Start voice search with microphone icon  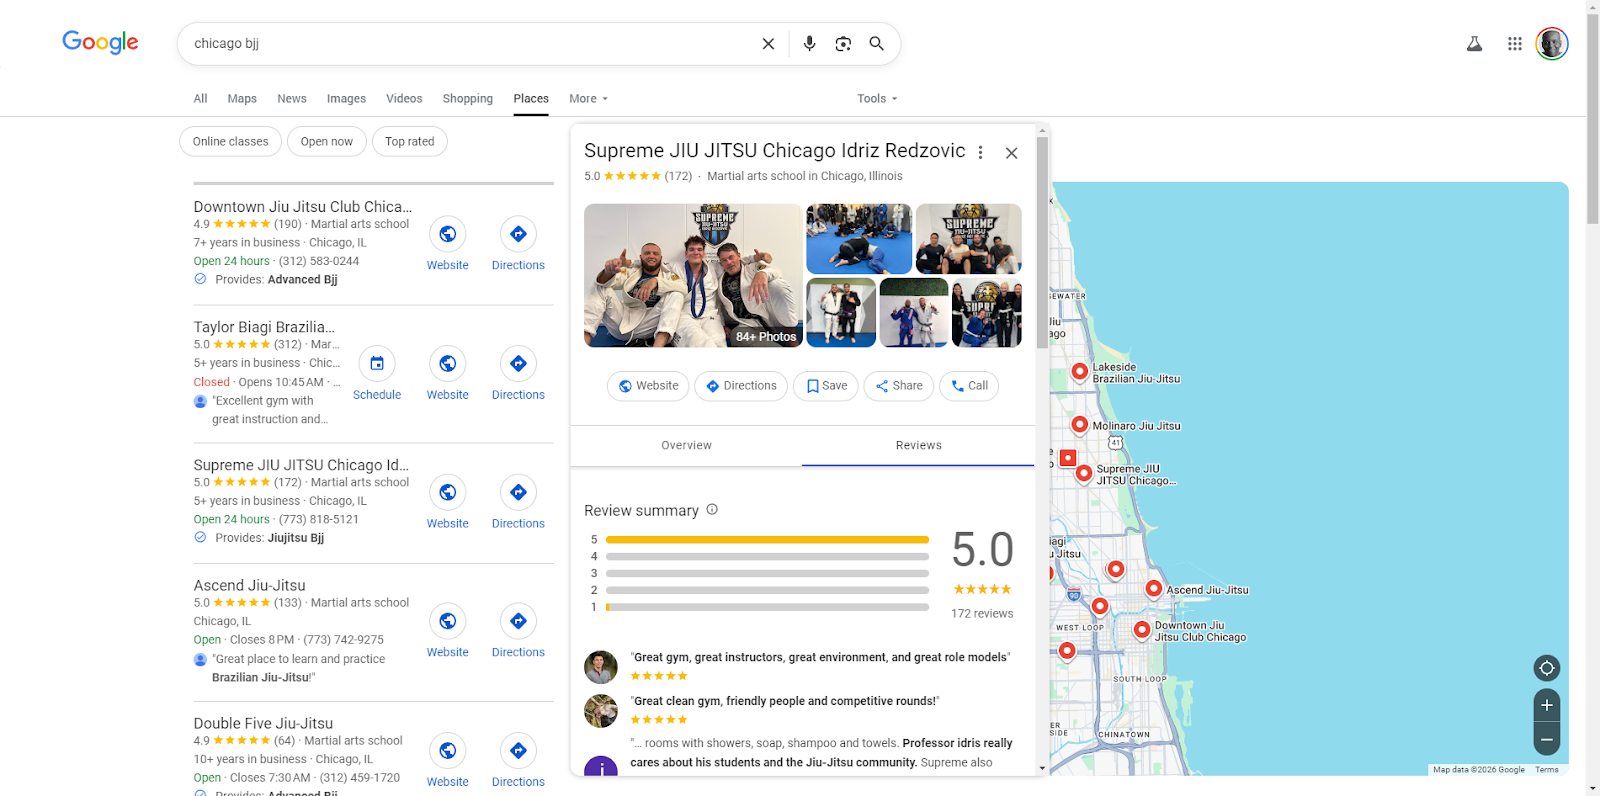(810, 44)
